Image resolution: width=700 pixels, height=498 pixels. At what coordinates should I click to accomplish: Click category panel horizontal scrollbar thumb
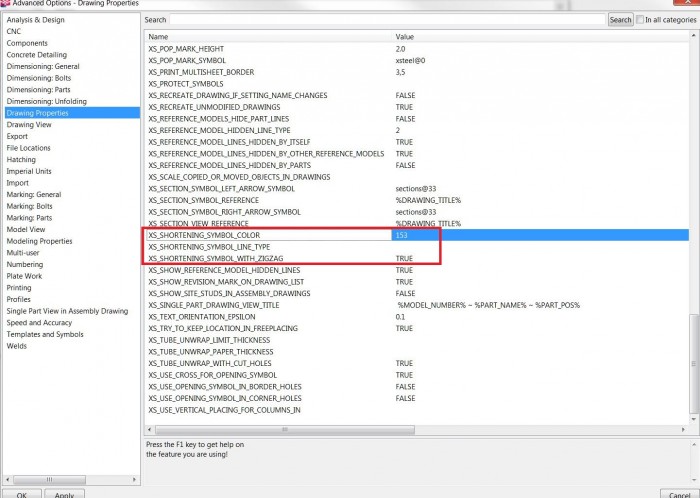49,479
